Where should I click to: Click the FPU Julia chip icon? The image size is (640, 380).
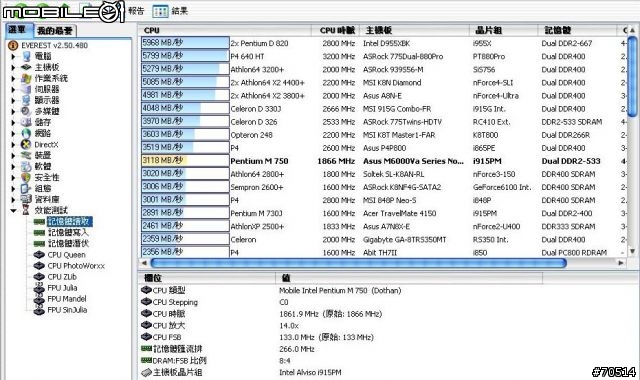tap(39, 288)
